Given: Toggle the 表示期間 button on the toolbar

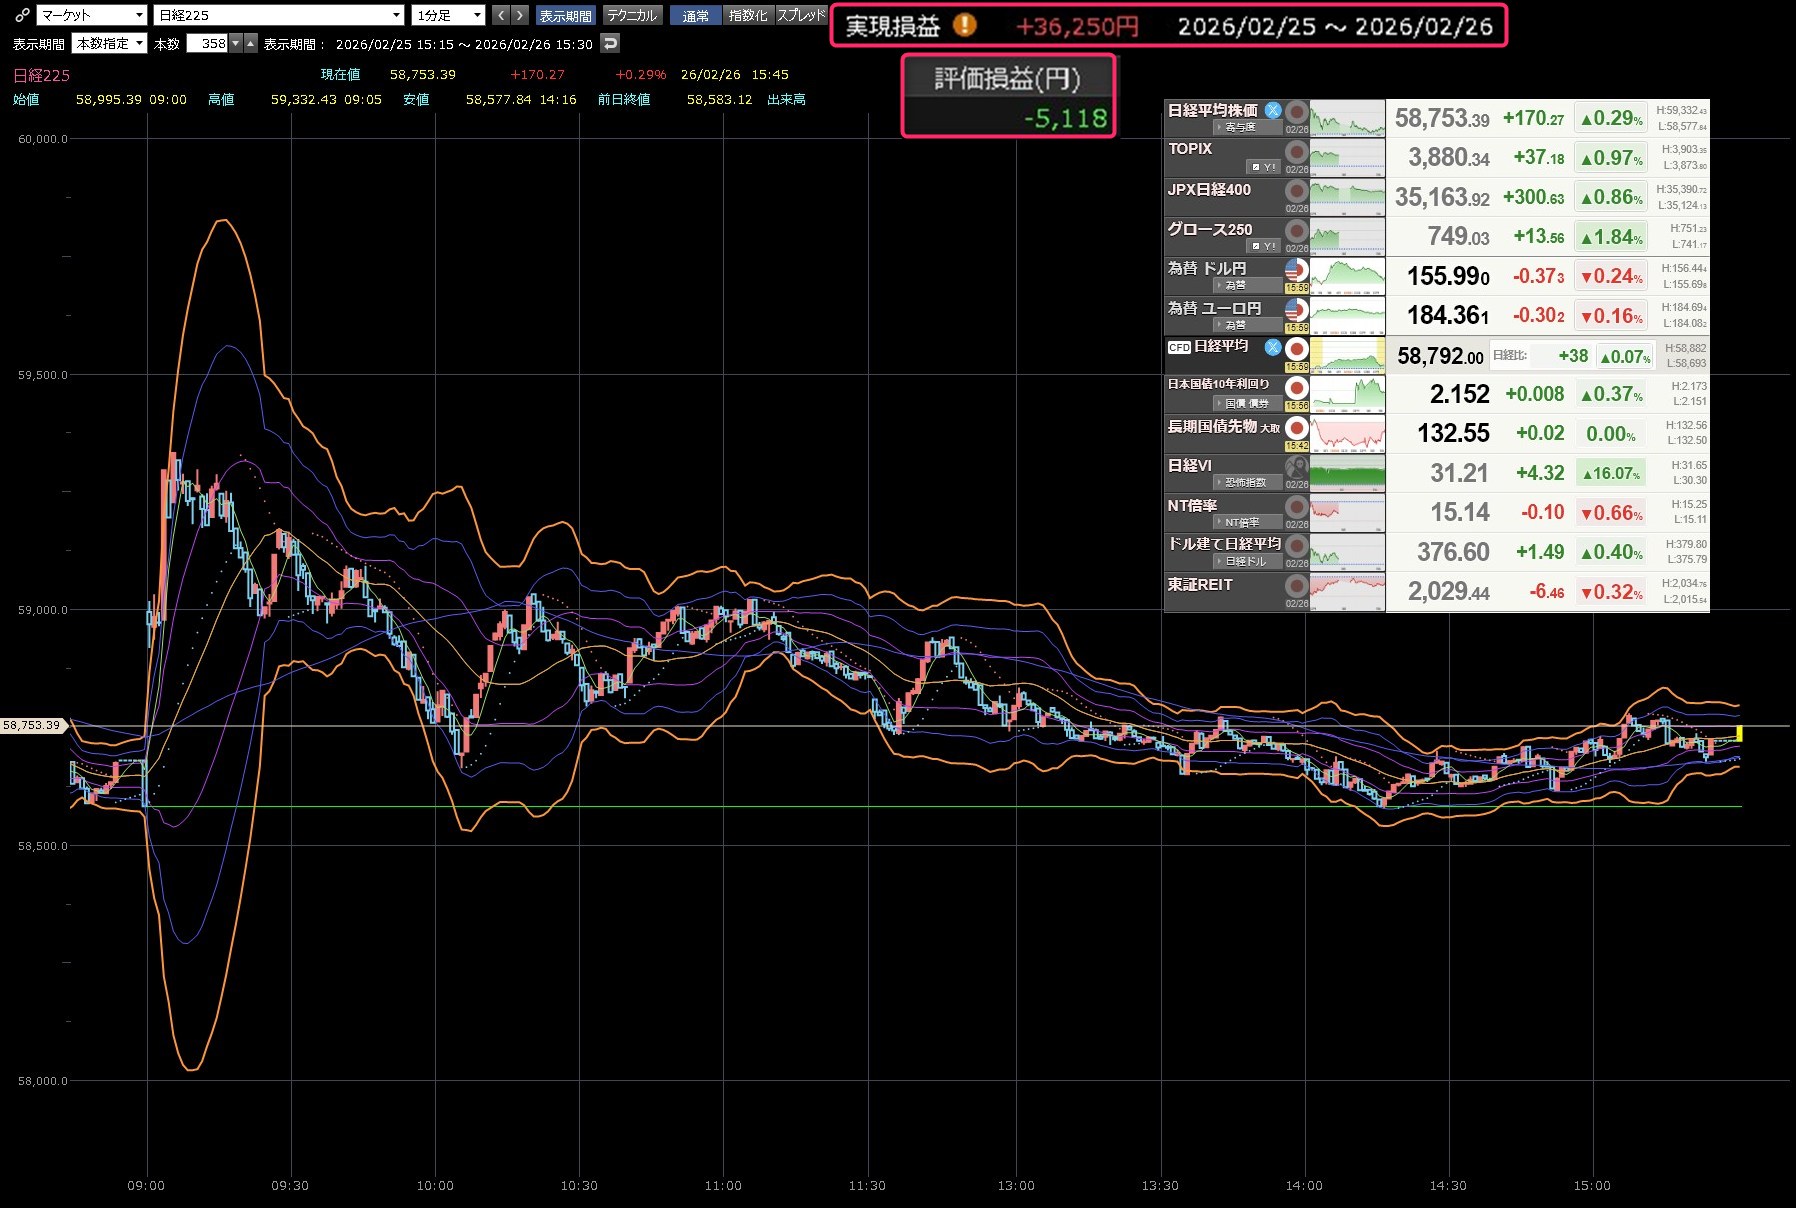Looking at the screenshot, I should tap(565, 15).
